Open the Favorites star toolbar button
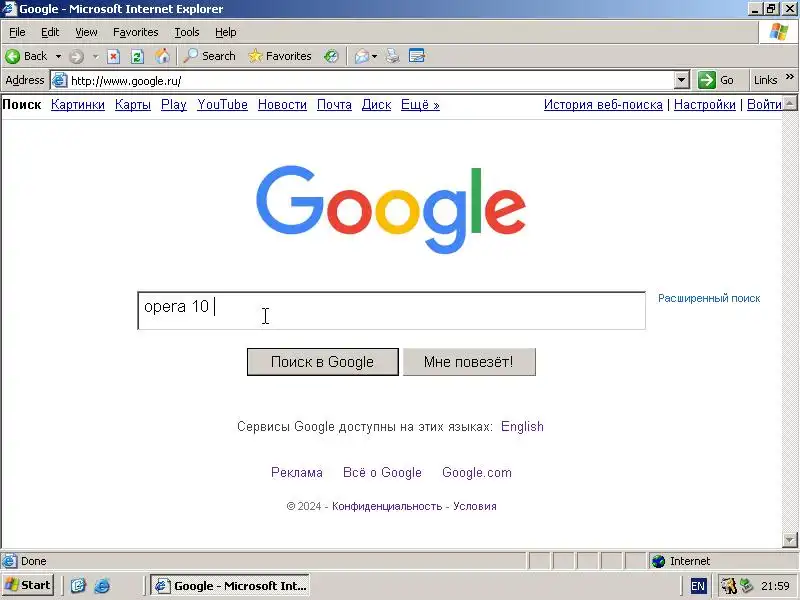Image resolution: width=800 pixels, height=600 pixels. coord(280,56)
